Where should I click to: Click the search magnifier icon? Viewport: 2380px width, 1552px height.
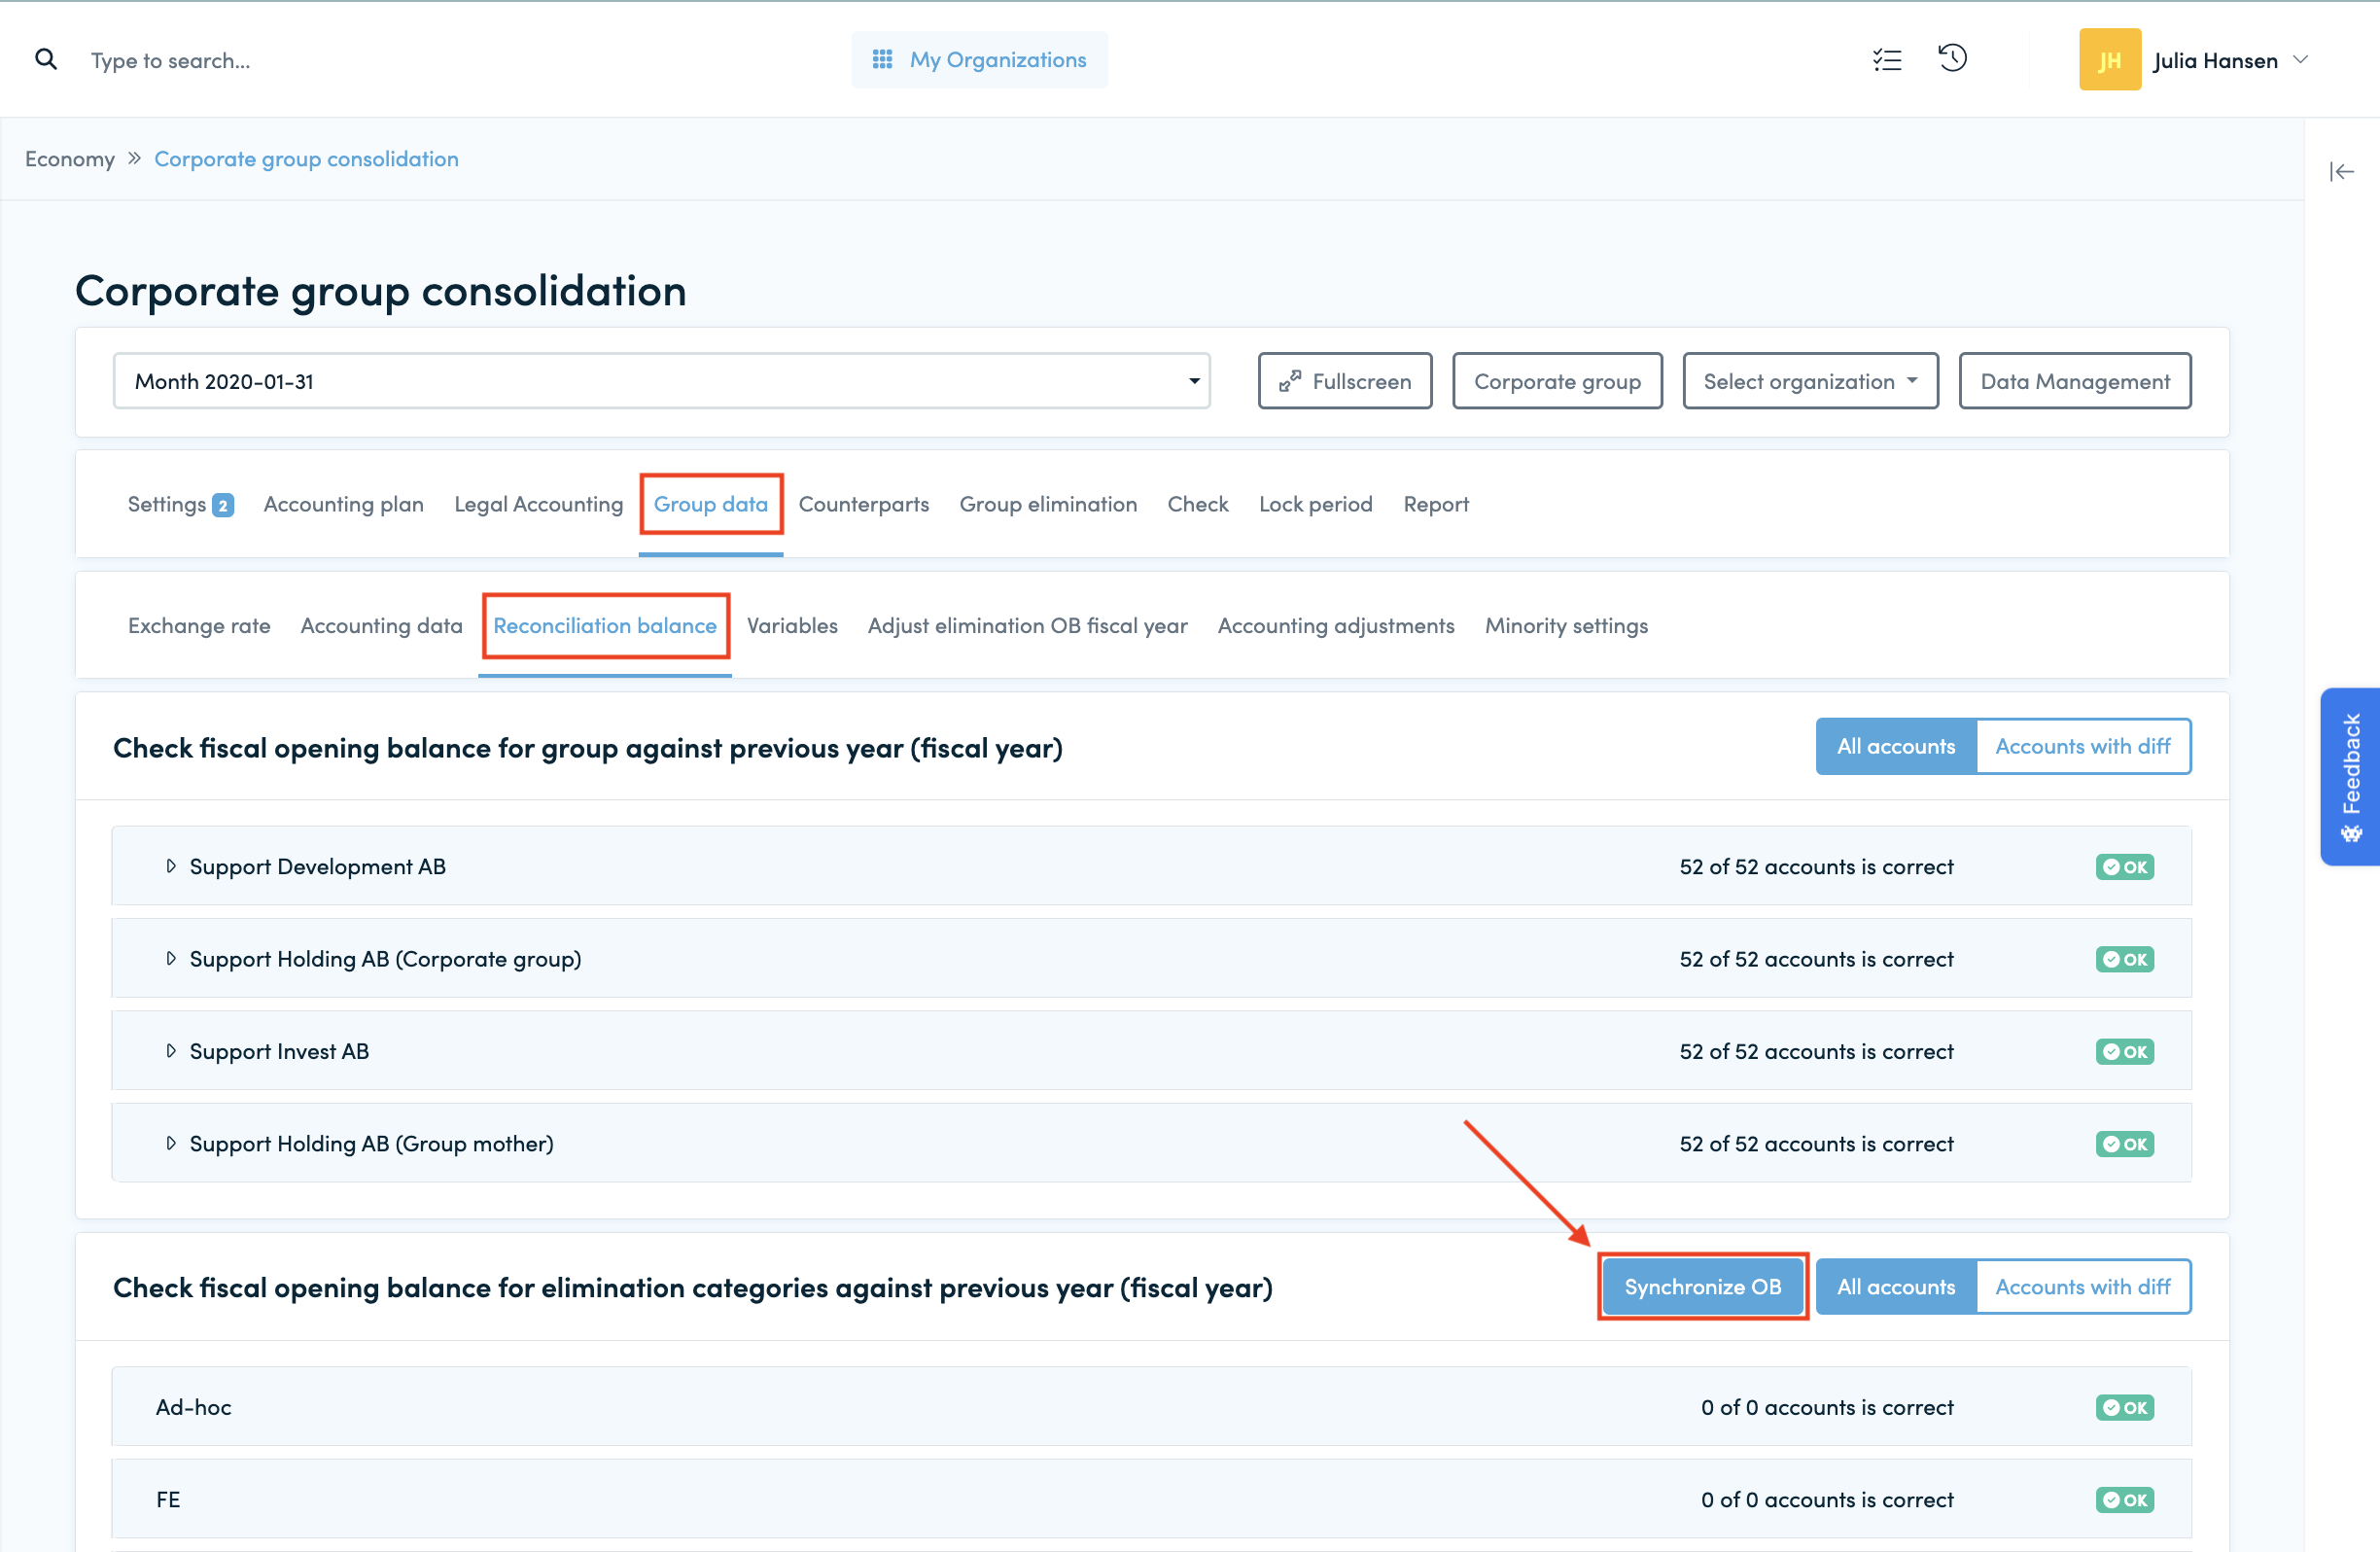(x=46, y=60)
